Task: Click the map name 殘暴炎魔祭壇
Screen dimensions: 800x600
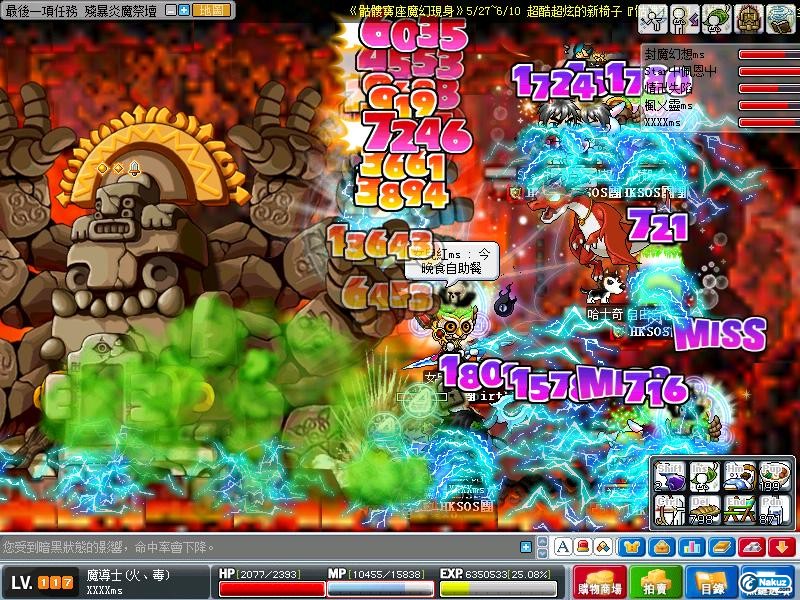Action: pyautogui.click(x=121, y=11)
